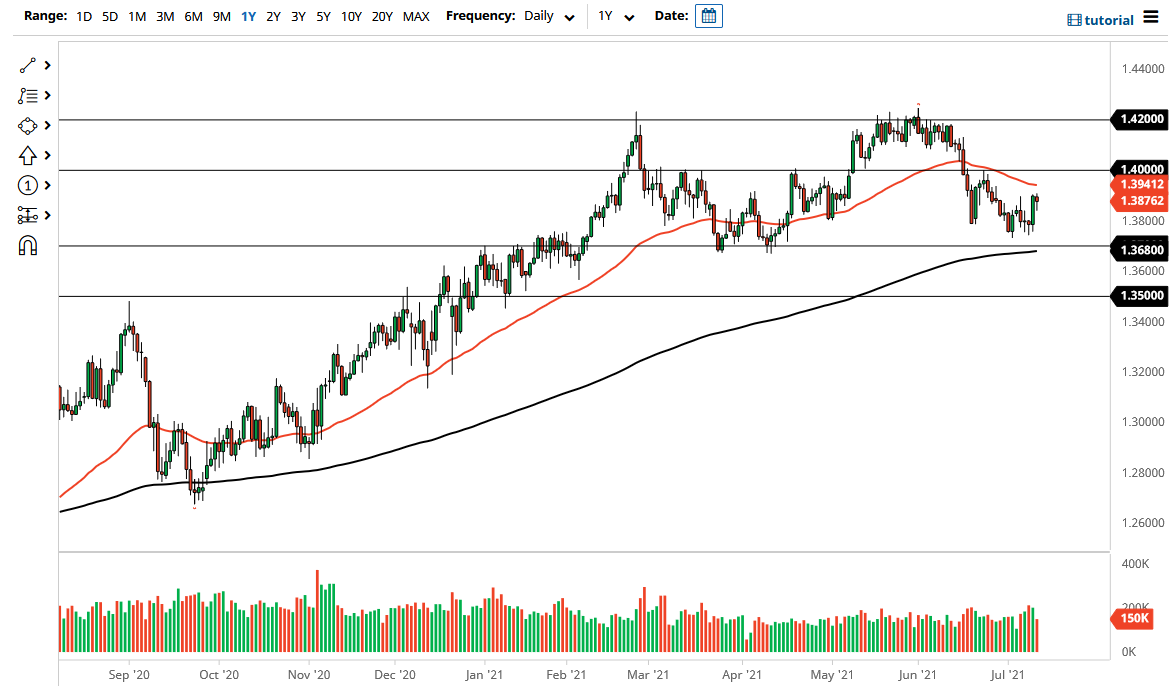The image size is (1173, 698).
Task: Switch to the 1D range
Action: coord(84,16)
